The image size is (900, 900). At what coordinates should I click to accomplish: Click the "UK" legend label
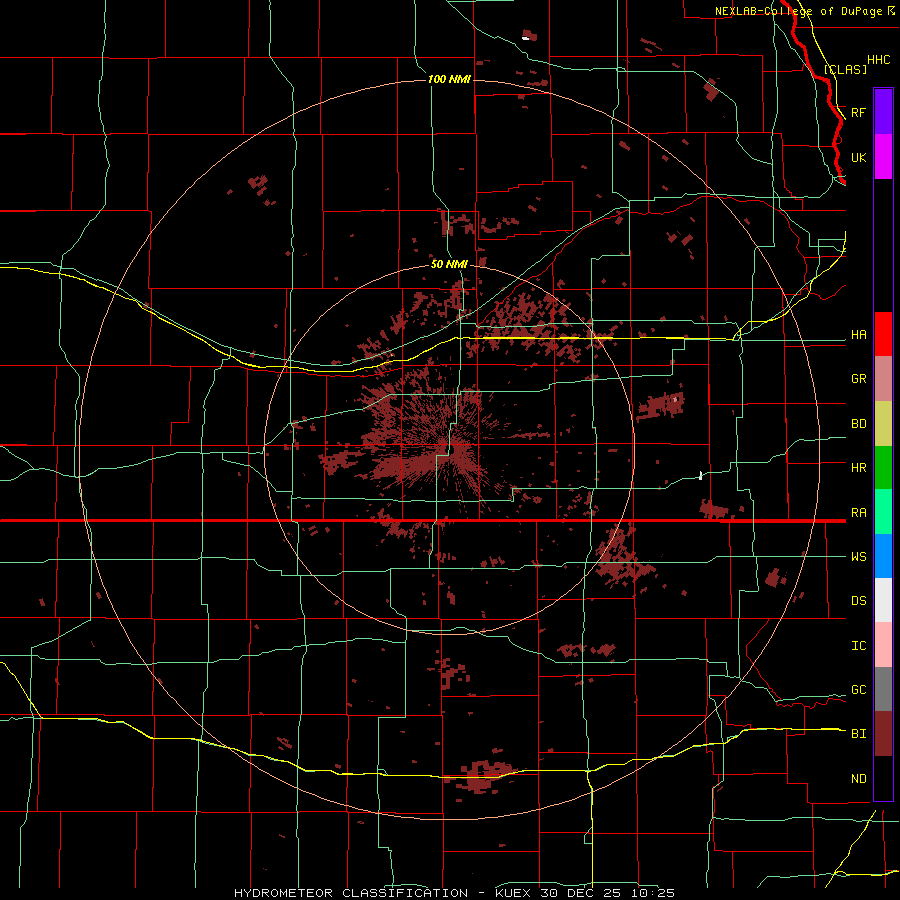[858, 157]
